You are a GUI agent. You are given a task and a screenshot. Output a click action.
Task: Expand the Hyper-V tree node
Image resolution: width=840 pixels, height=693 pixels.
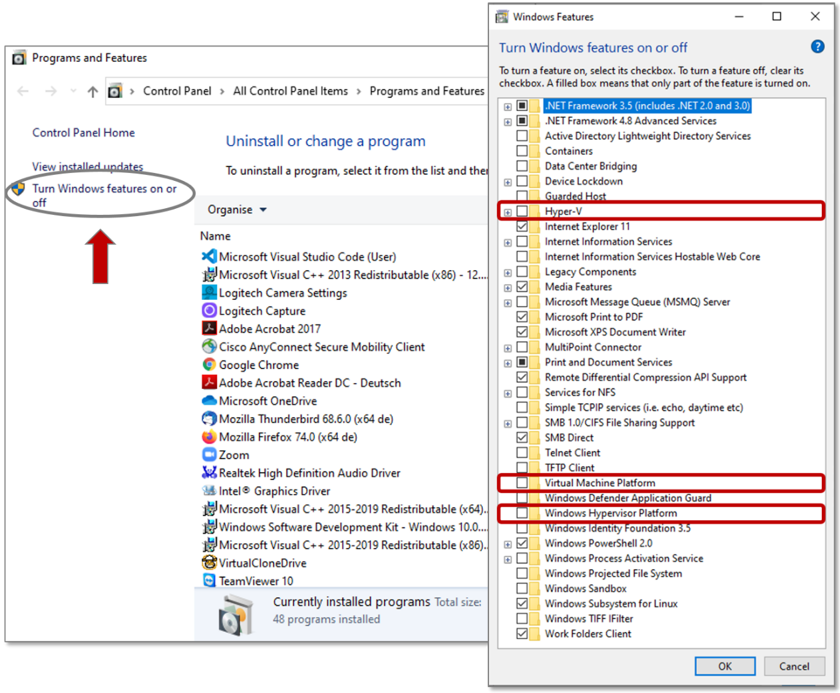click(508, 211)
